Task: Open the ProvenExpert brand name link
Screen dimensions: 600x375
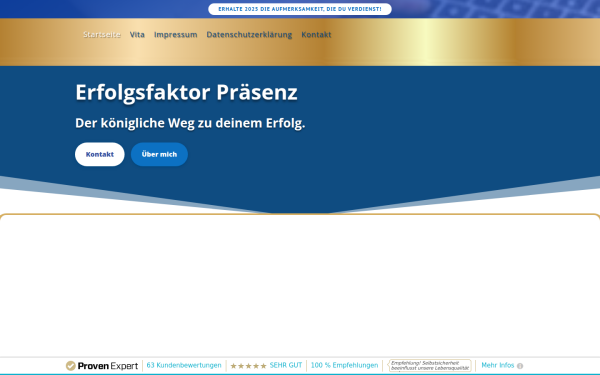Action: (108, 366)
